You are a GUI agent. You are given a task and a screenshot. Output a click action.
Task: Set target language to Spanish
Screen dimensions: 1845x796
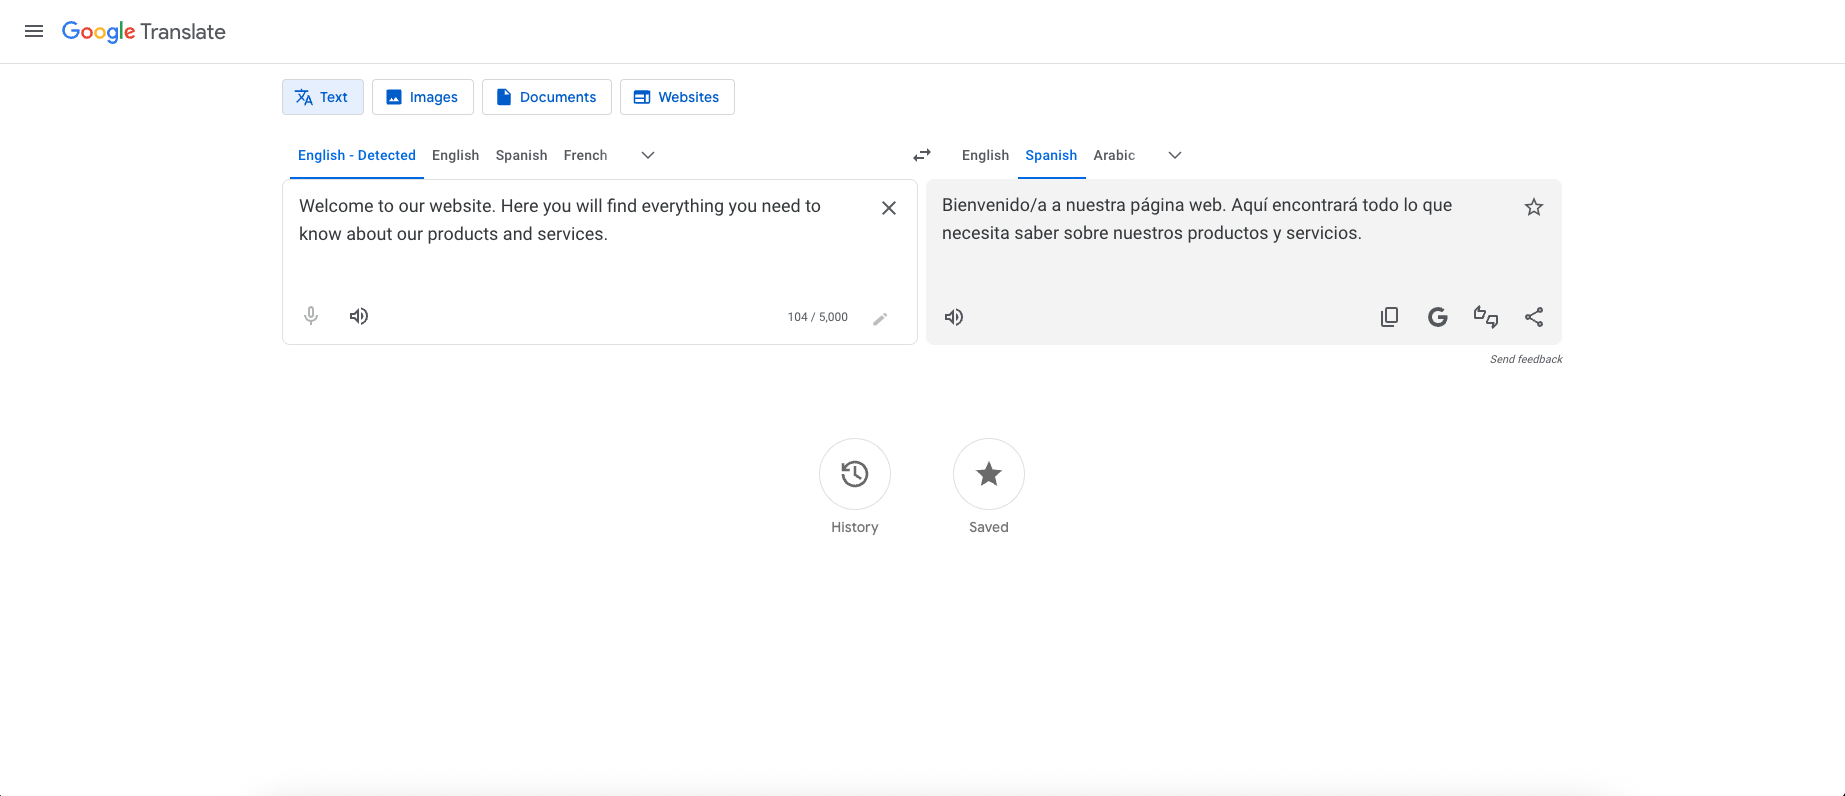[1052, 155]
